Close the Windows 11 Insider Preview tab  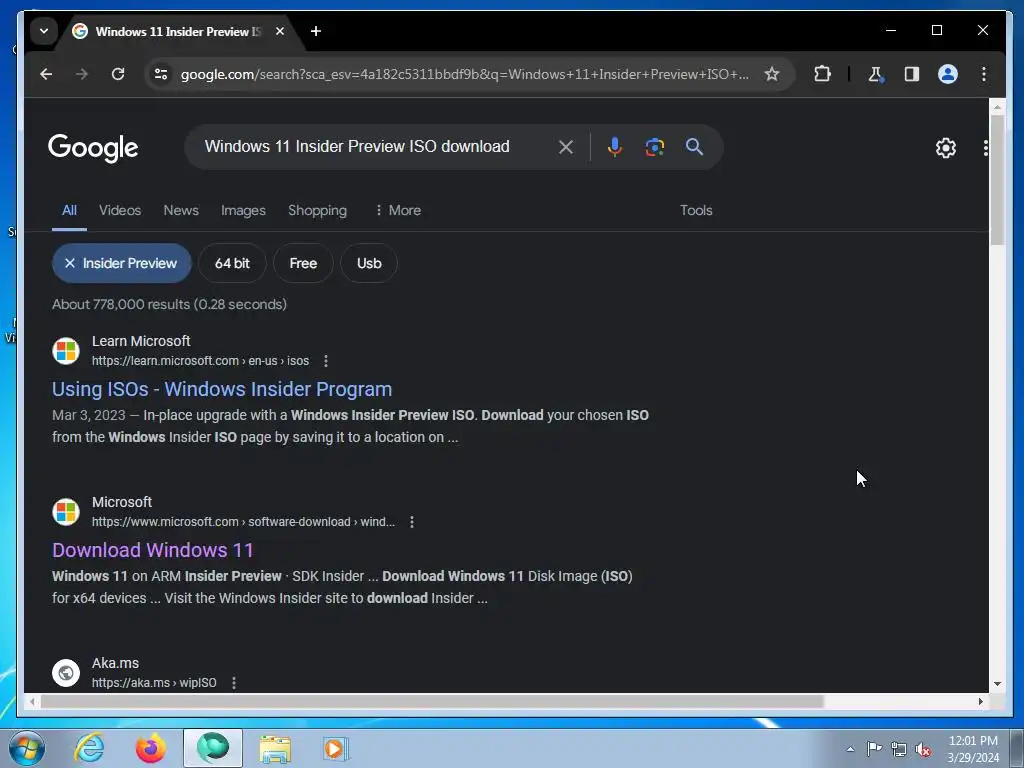coord(280,31)
